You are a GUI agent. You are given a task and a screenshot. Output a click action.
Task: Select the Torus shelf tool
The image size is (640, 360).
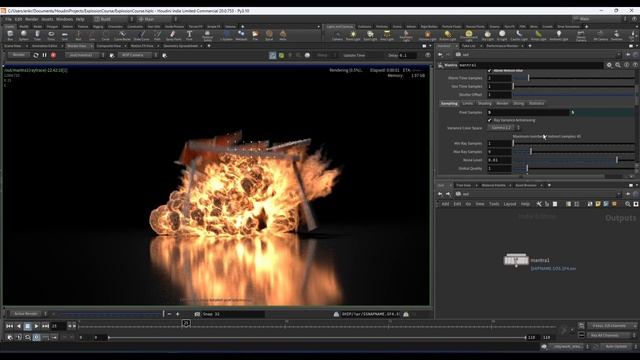[x=51, y=36]
